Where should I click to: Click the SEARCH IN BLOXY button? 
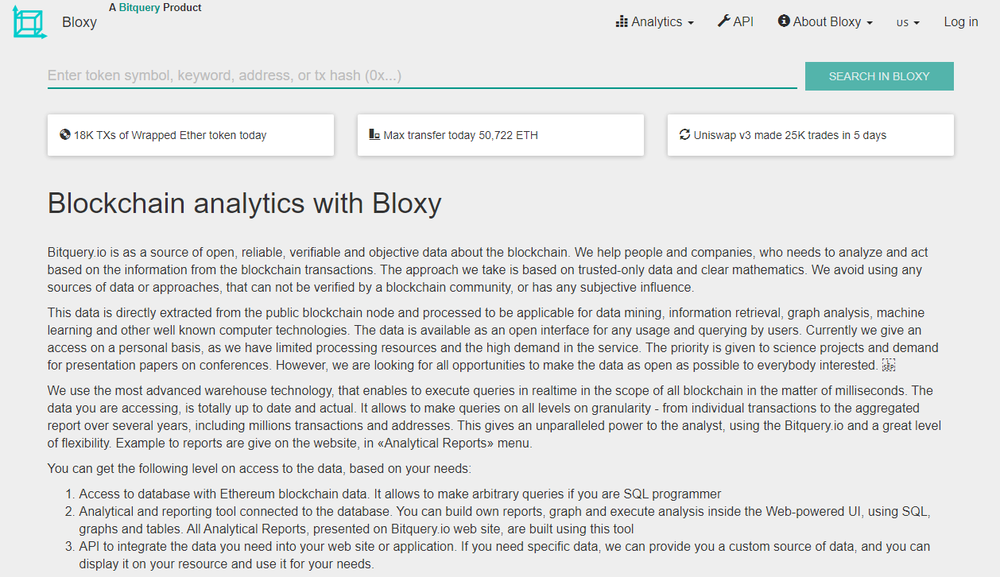pyautogui.click(x=879, y=77)
